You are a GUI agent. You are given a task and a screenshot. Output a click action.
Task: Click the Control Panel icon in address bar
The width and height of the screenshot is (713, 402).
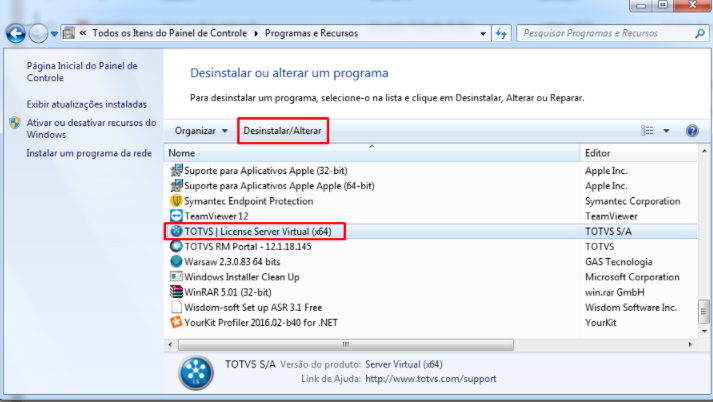(69, 33)
